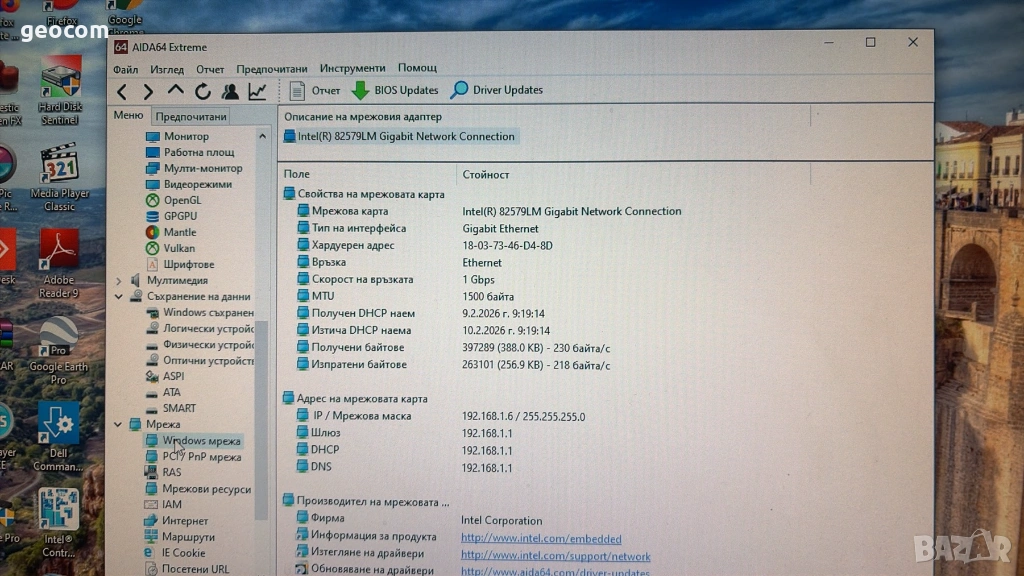Click the Back navigation arrow
The image size is (1024, 576).
coord(122,91)
